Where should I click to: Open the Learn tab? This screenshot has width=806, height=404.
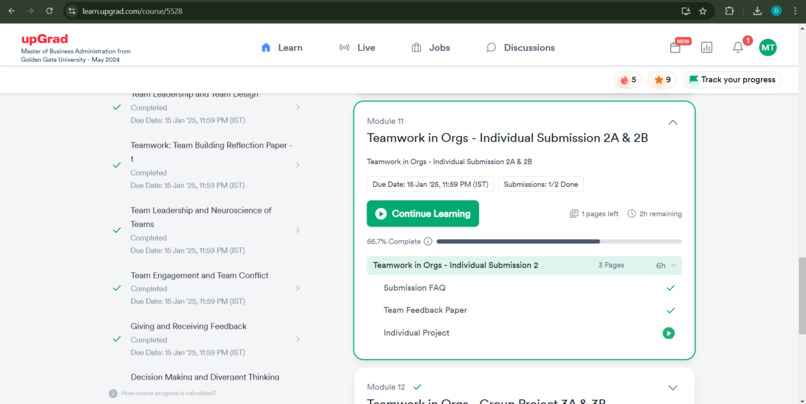click(x=282, y=48)
